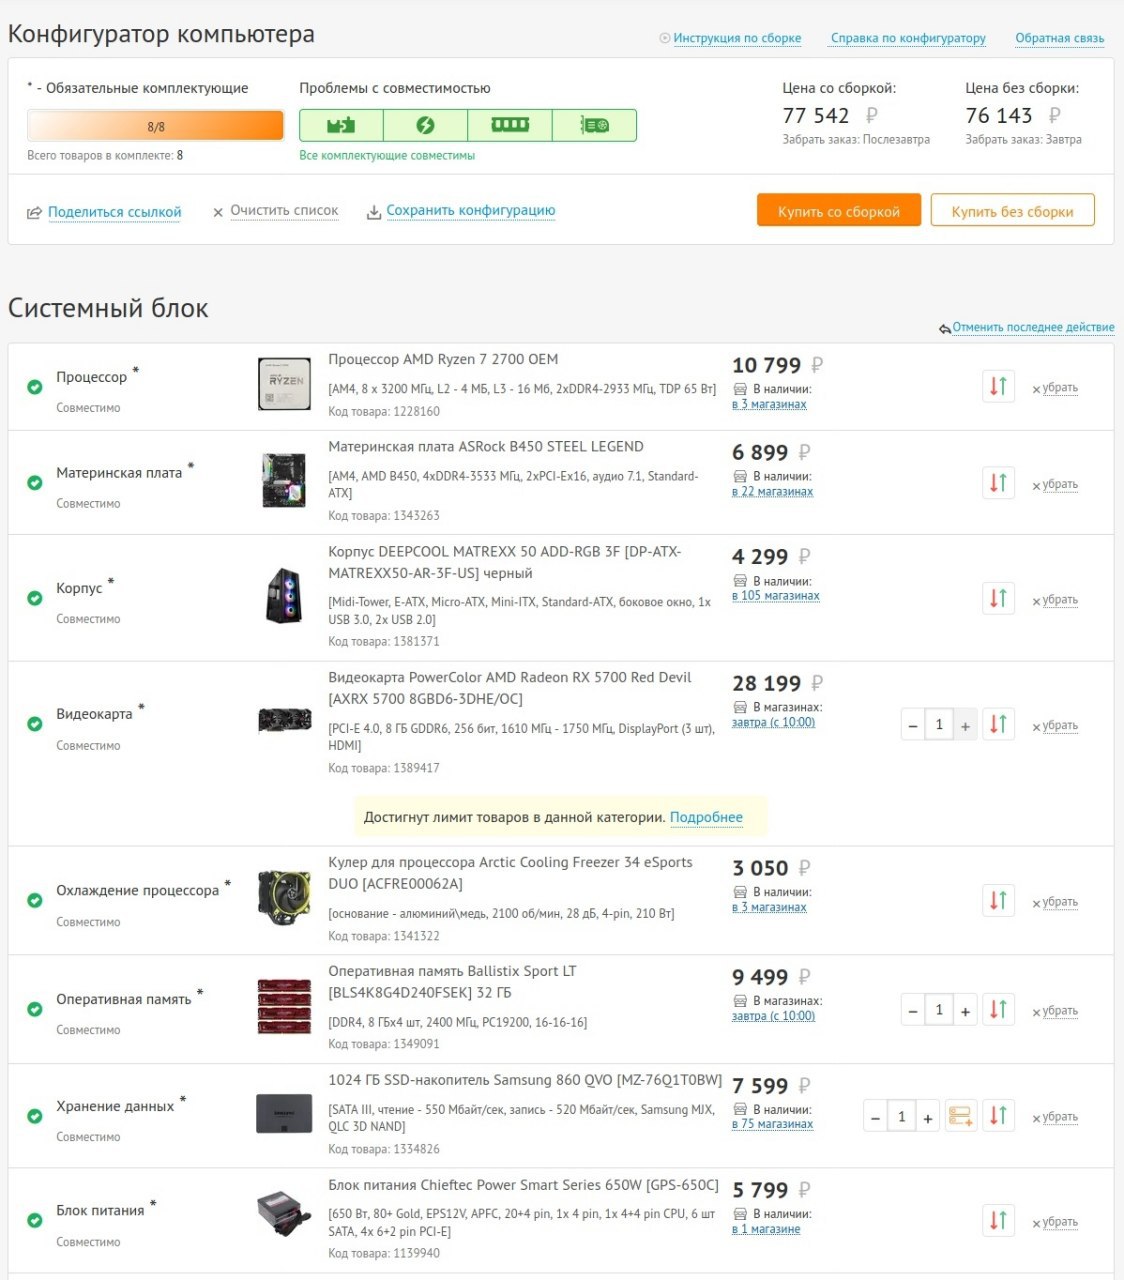
Task: Click Купить со сборкой button
Action: (838, 211)
